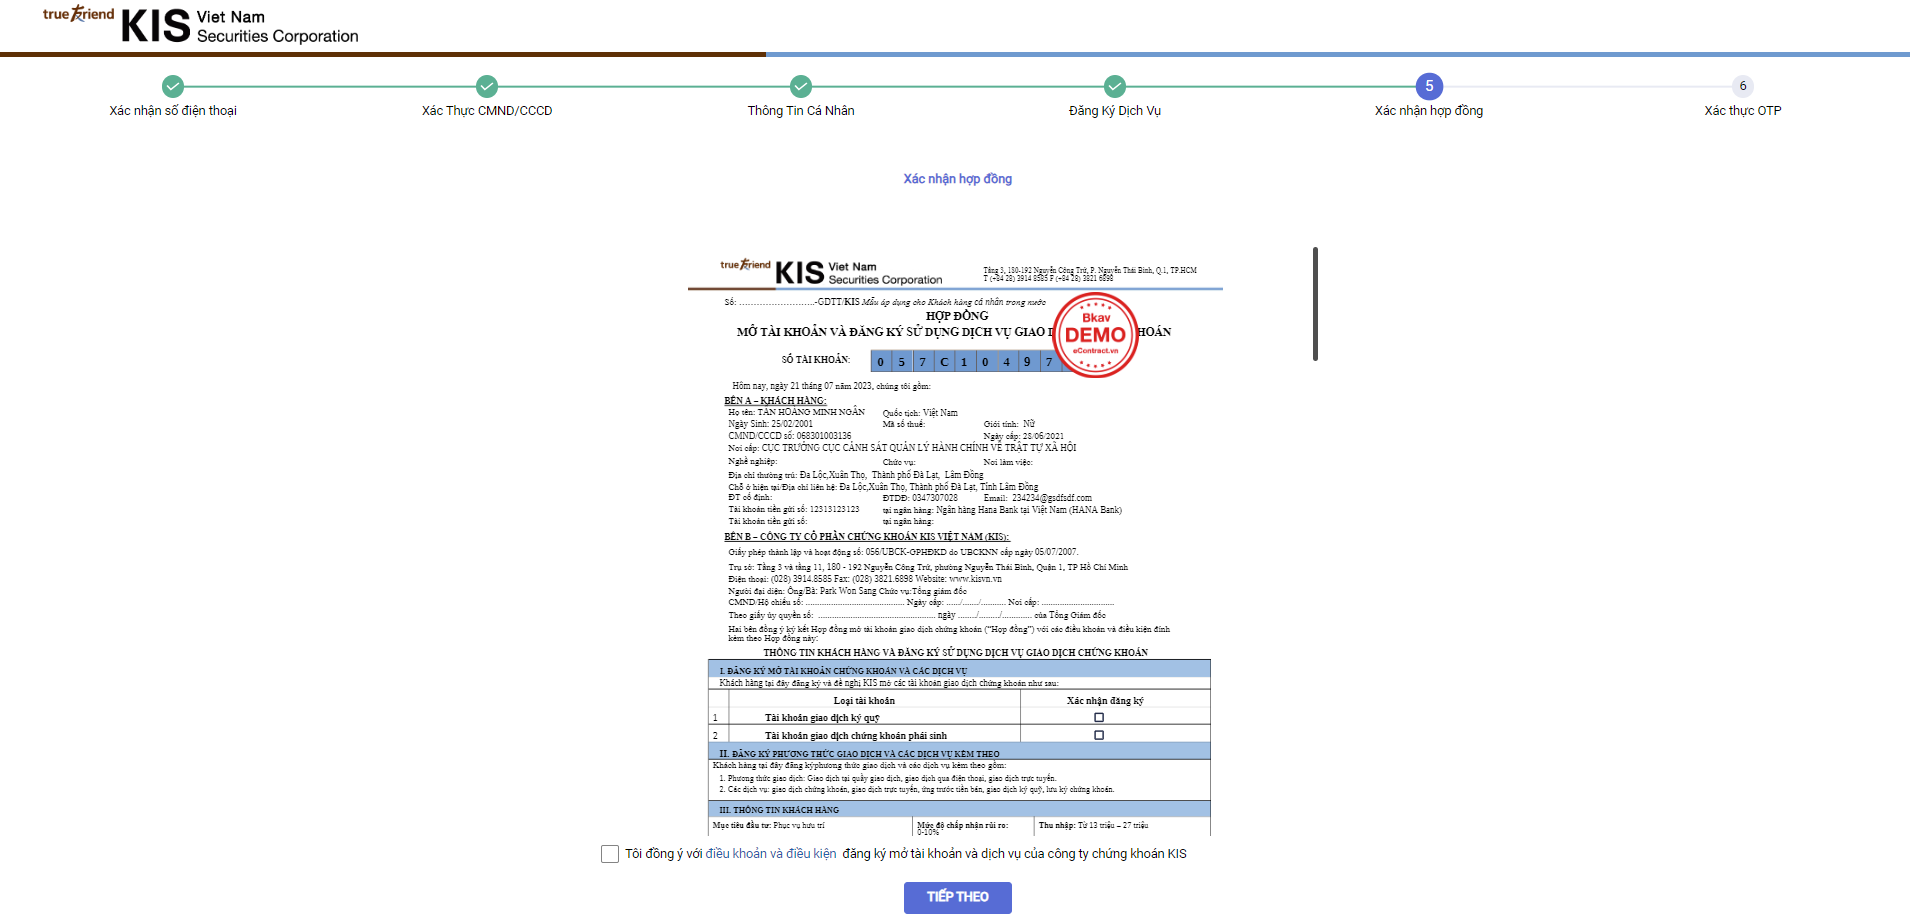Image resolution: width=1910 pixels, height=923 pixels.
Task: Select the Xác nhận số điện thoại step label
Action: 173,111
